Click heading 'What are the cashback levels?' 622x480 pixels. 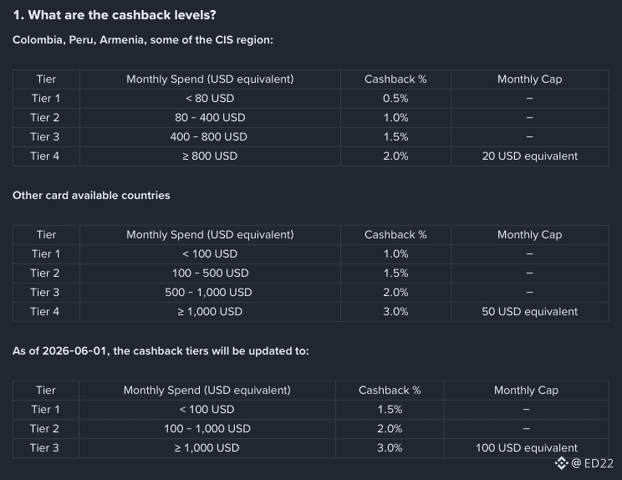click(115, 15)
